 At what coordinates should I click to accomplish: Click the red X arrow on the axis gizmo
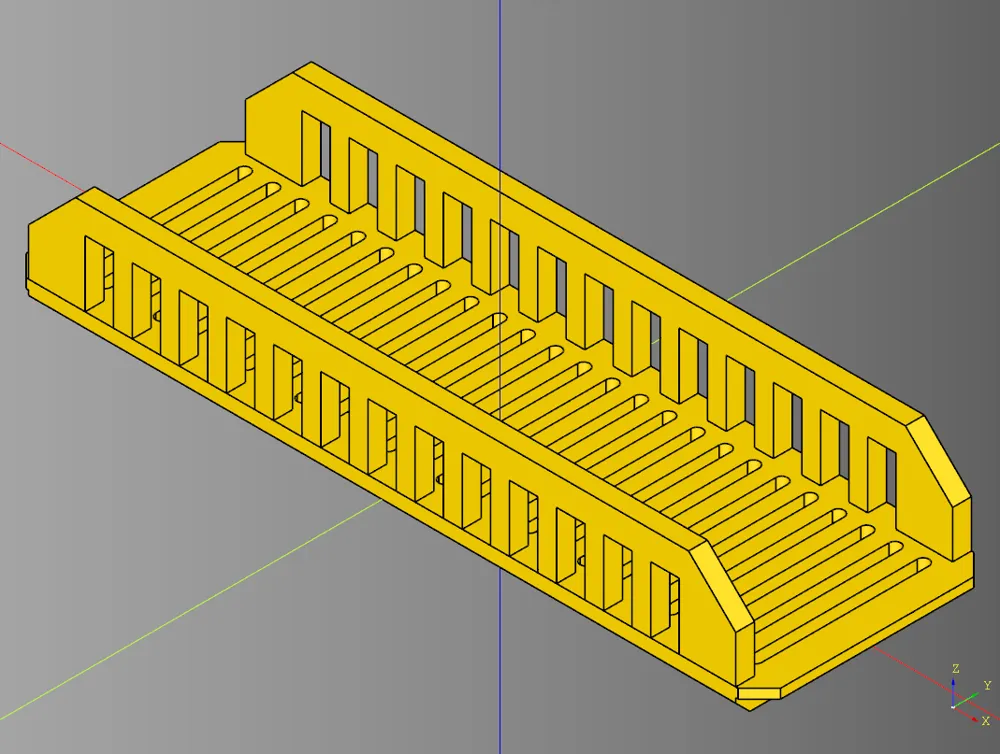tap(974, 719)
